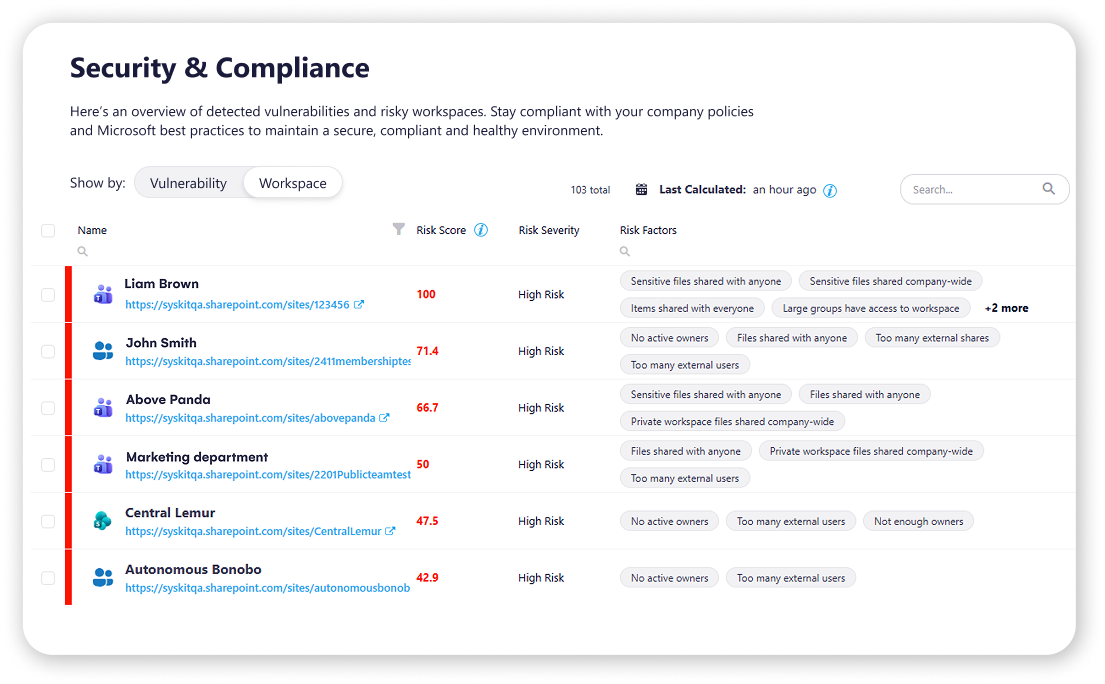1105x684 pixels.
Task: Select the Liam Brown row checkbox
Action: [x=48, y=294]
